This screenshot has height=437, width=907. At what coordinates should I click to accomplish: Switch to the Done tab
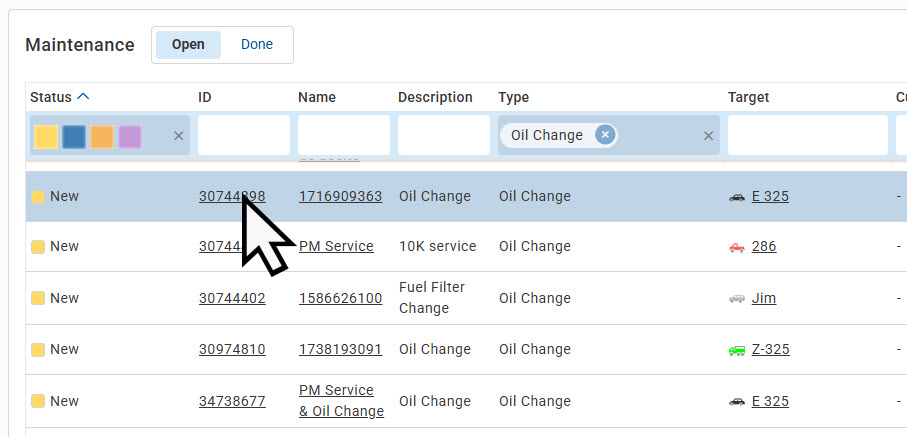coord(257,45)
